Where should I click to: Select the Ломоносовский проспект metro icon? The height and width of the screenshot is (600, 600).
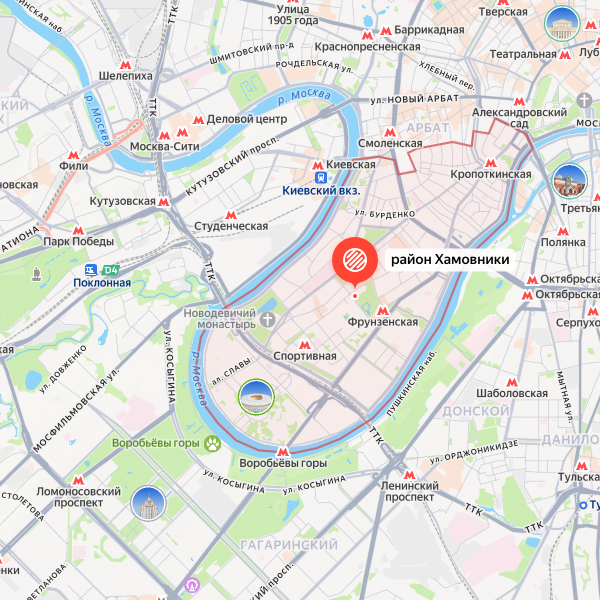click(x=78, y=480)
